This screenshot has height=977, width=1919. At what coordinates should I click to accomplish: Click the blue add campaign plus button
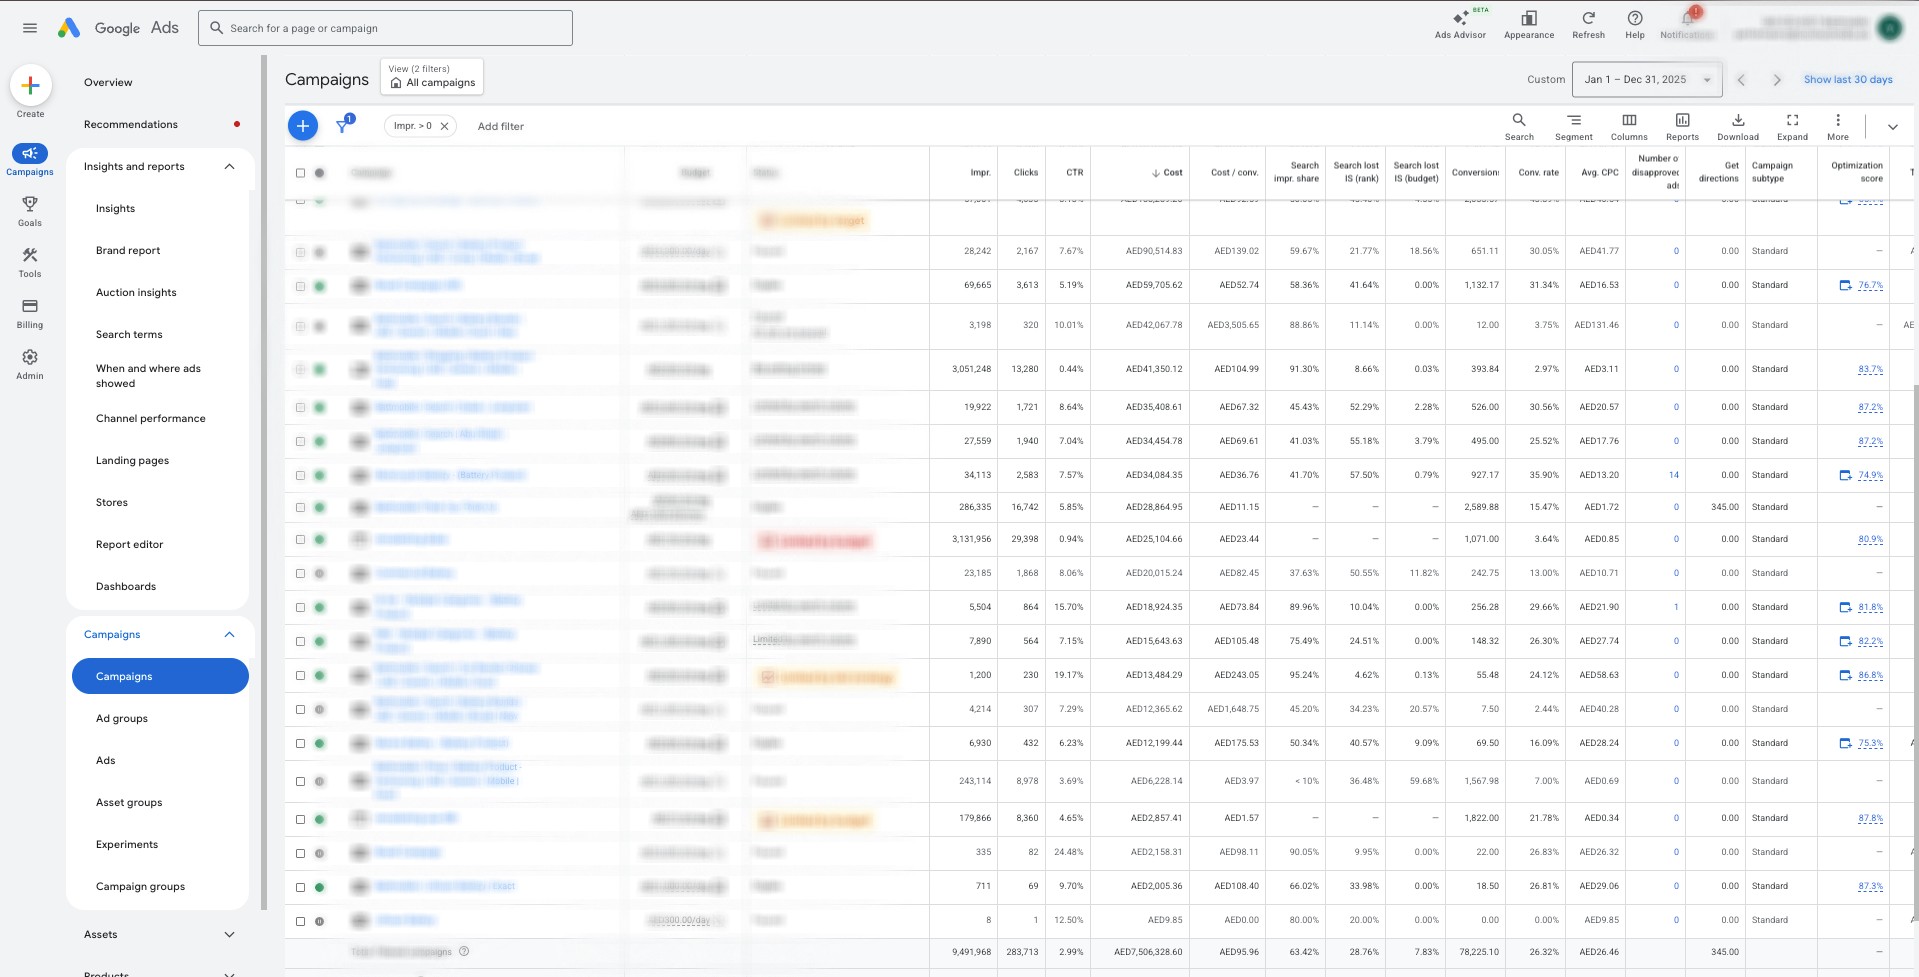coord(303,126)
